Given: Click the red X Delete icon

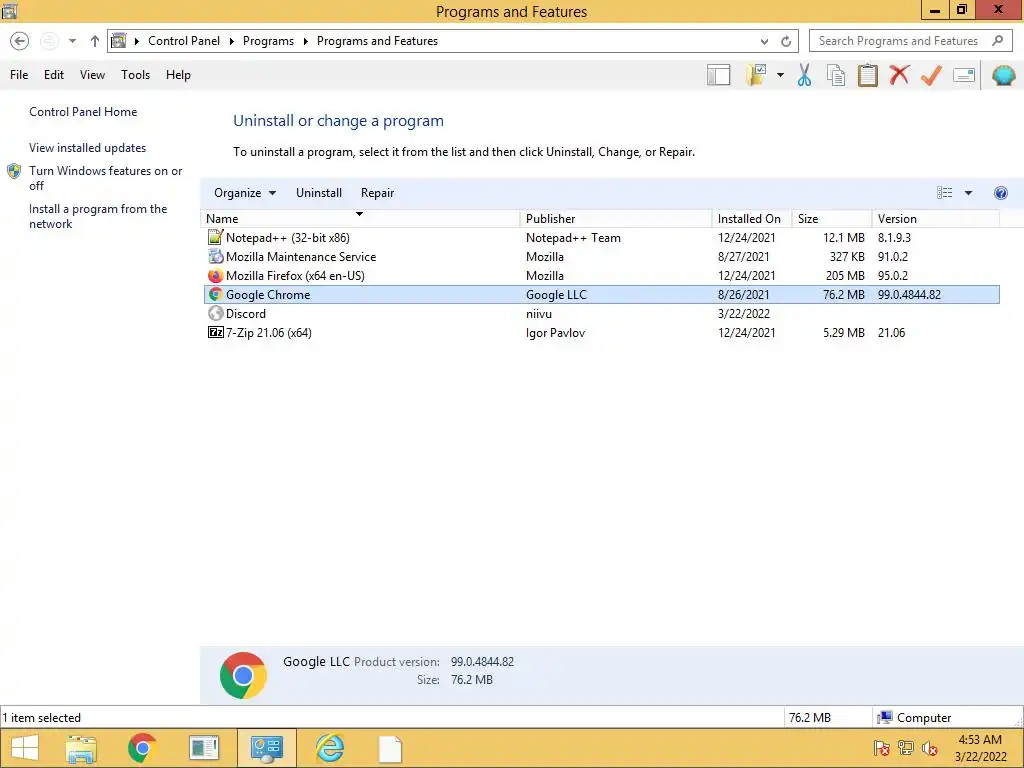Looking at the screenshot, I should tap(899, 74).
